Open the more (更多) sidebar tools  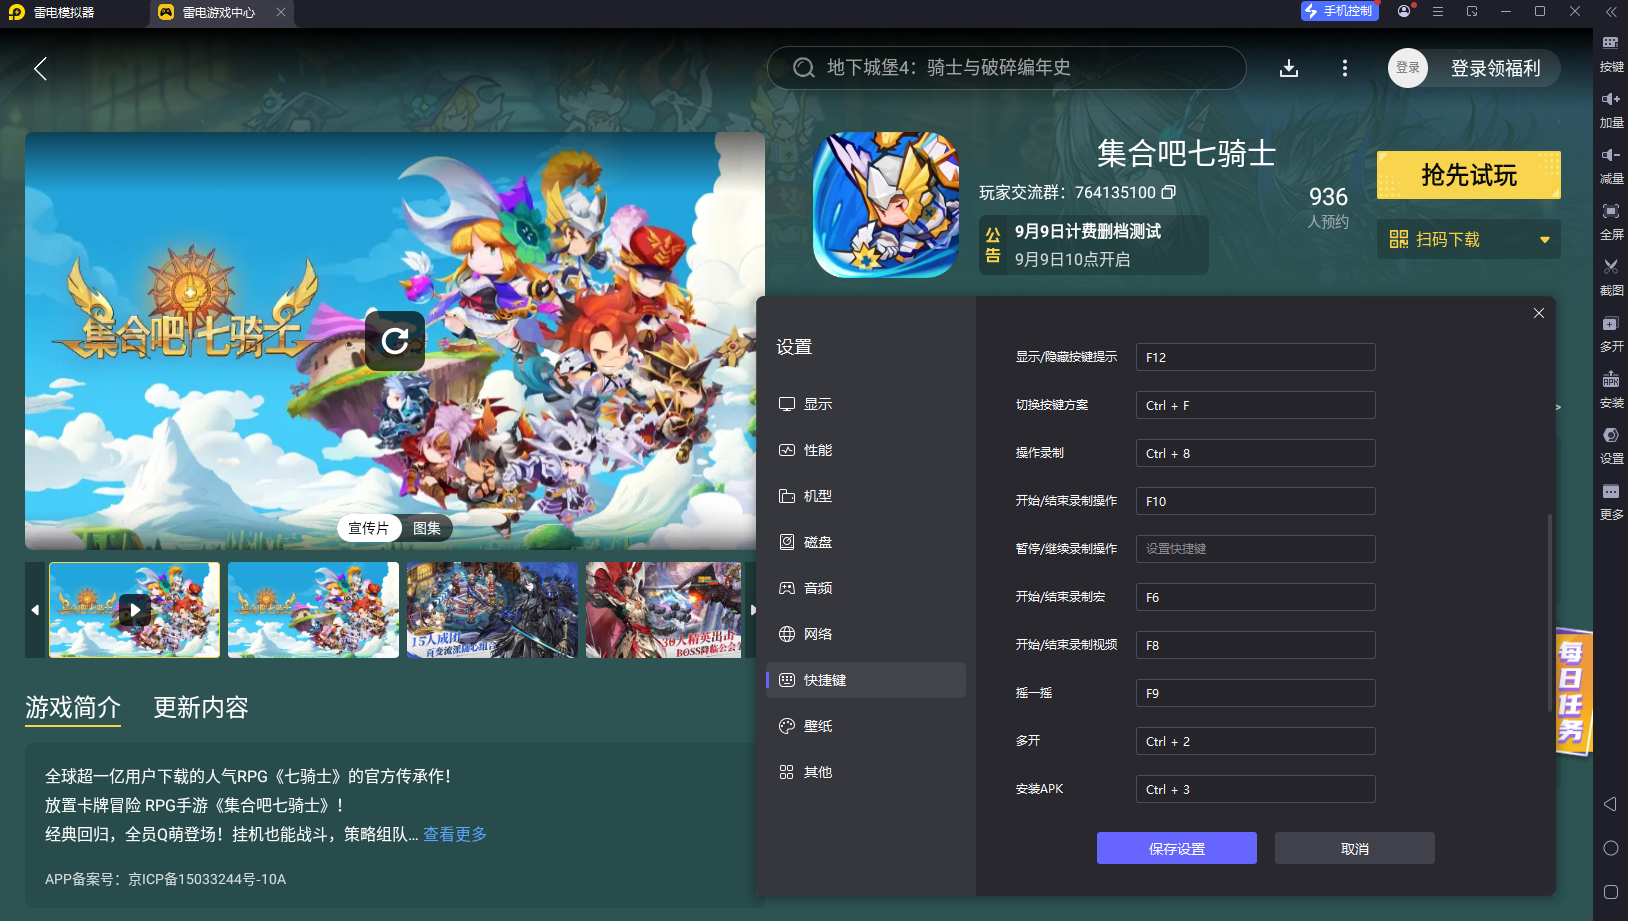[1611, 502]
